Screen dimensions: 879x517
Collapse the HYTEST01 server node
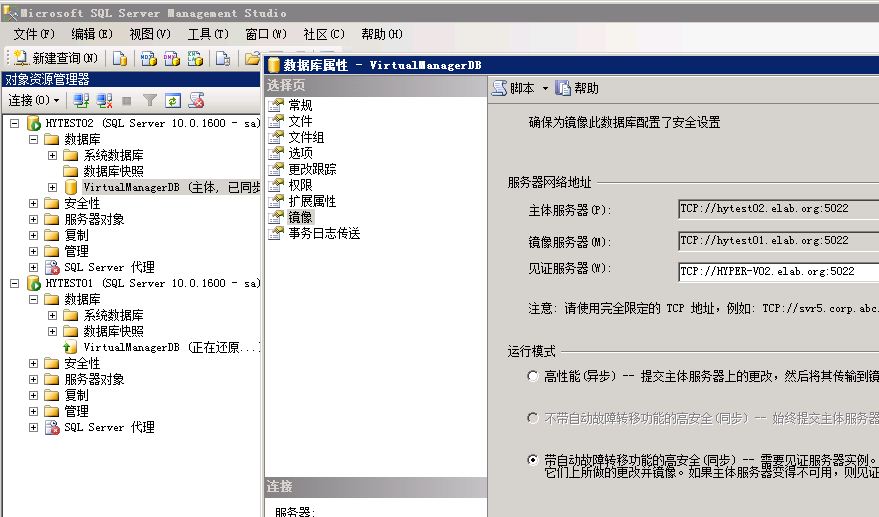point(15,284)
